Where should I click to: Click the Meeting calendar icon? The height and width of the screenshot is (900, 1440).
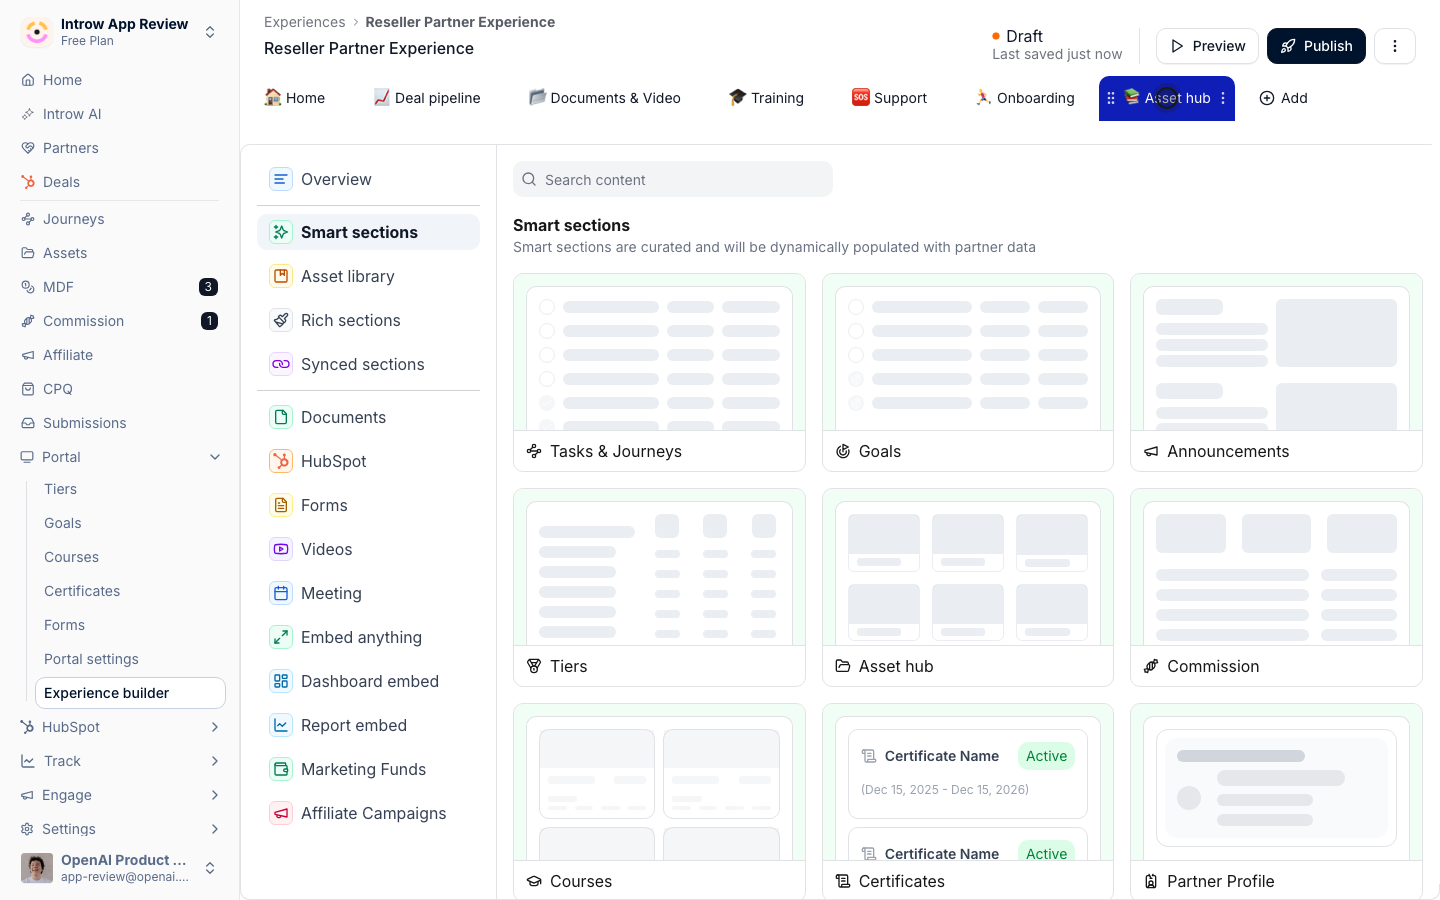click(281, 593)
